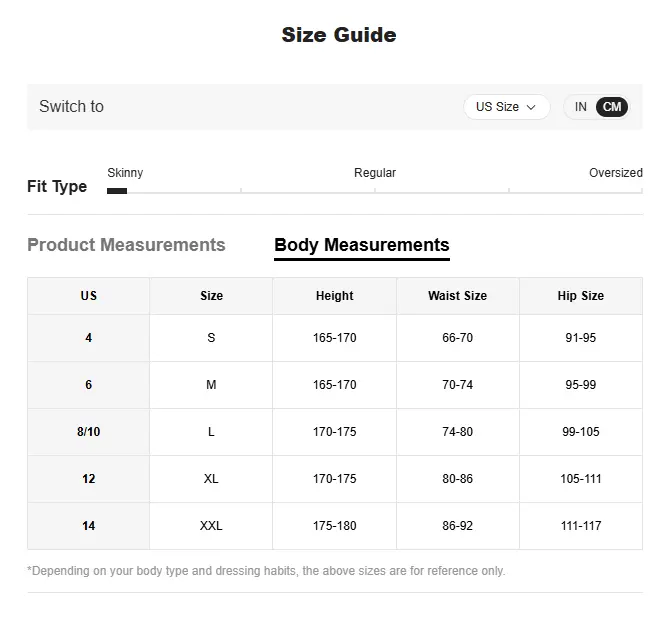Click the Height column header
670x630 pixels.
point(334,296)
